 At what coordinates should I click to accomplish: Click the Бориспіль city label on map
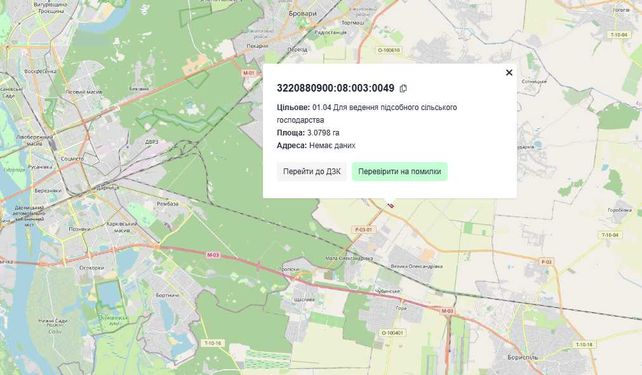(x=522, y=357)
